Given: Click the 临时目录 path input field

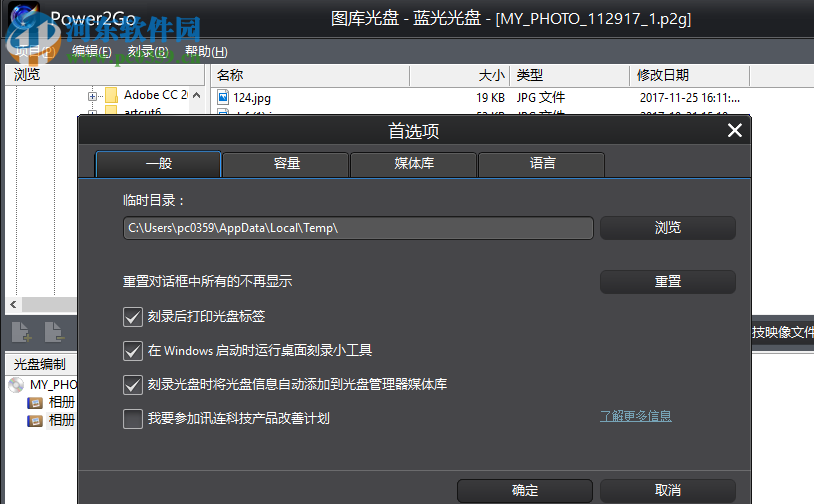Looking at the screenshot, I should [358, 228].
